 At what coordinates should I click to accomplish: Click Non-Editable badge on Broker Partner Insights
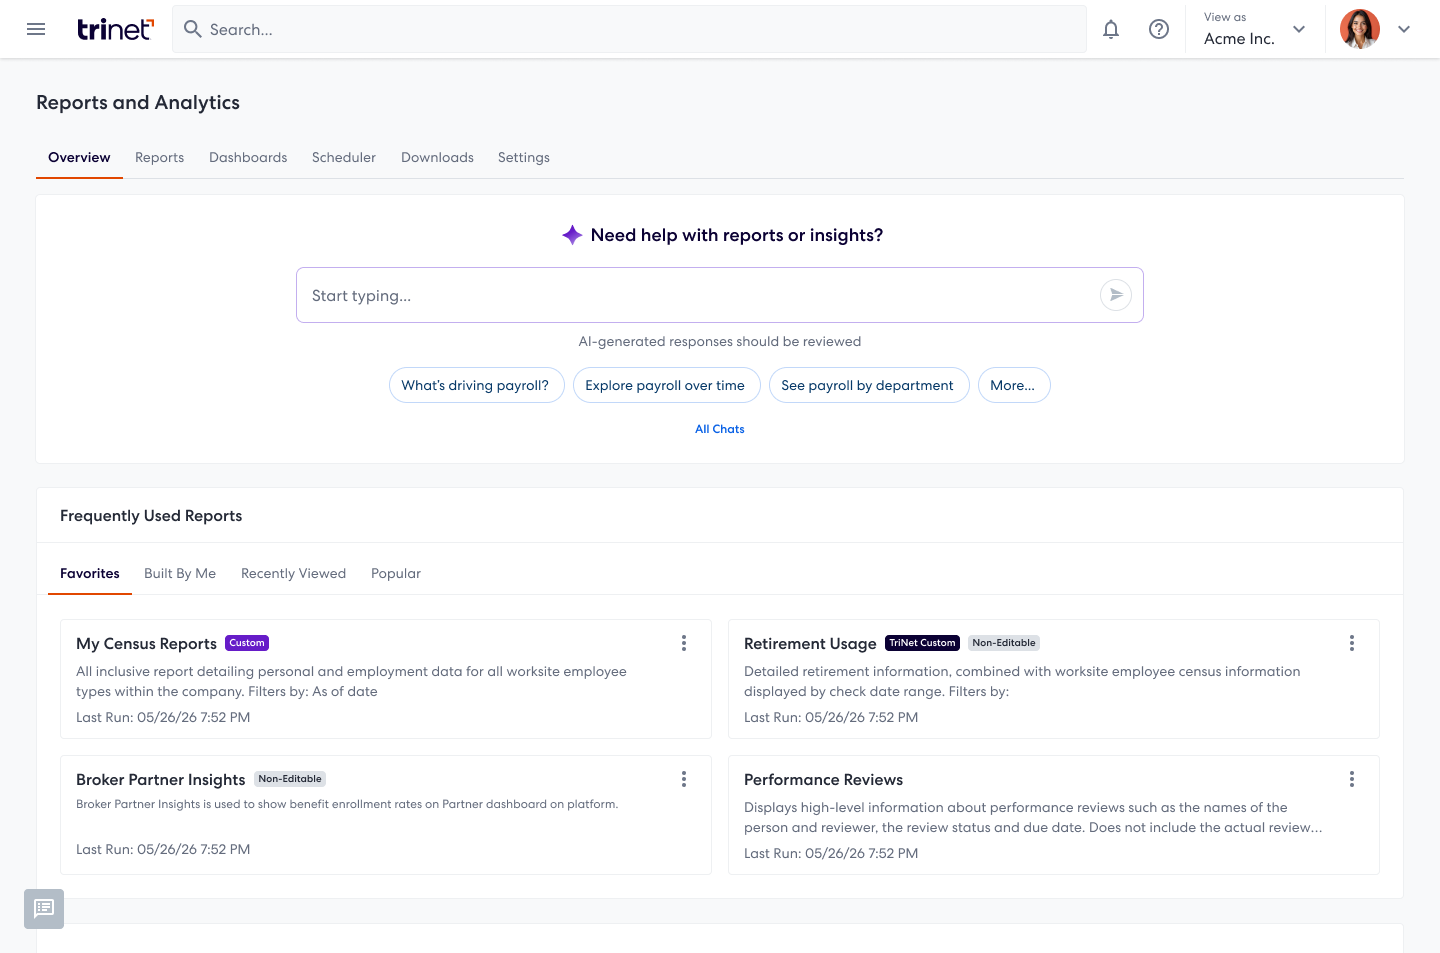click(290, 779)
